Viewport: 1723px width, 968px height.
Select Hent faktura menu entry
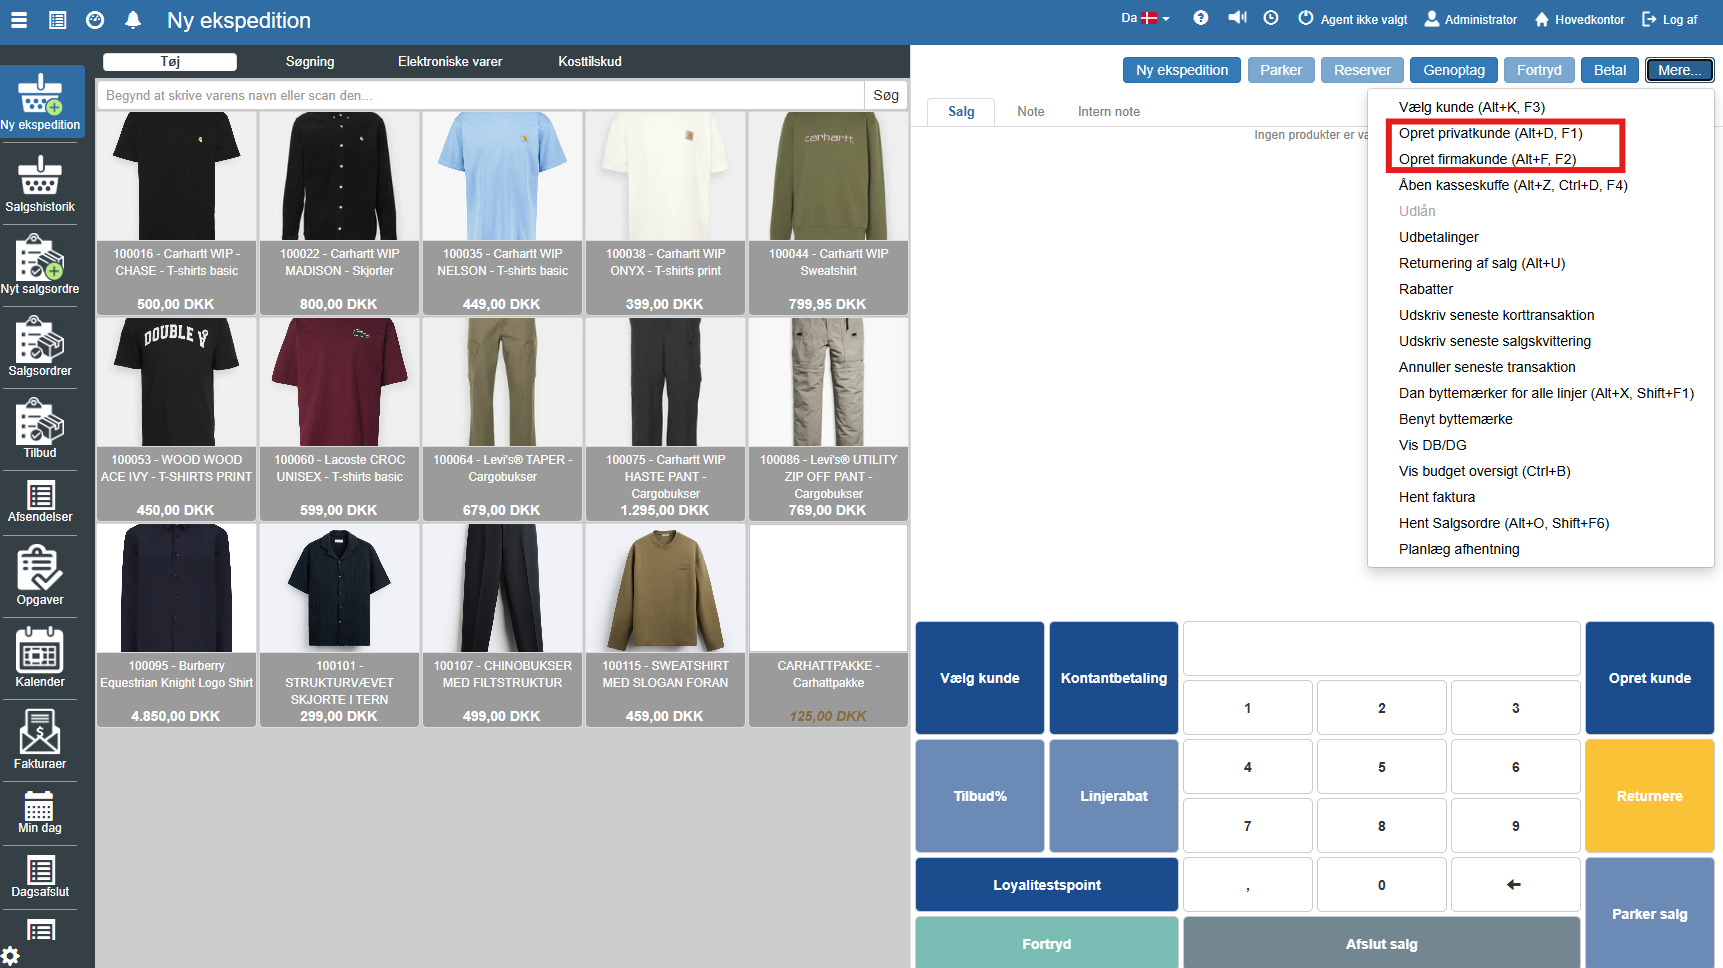click(x=1437, y=497)
